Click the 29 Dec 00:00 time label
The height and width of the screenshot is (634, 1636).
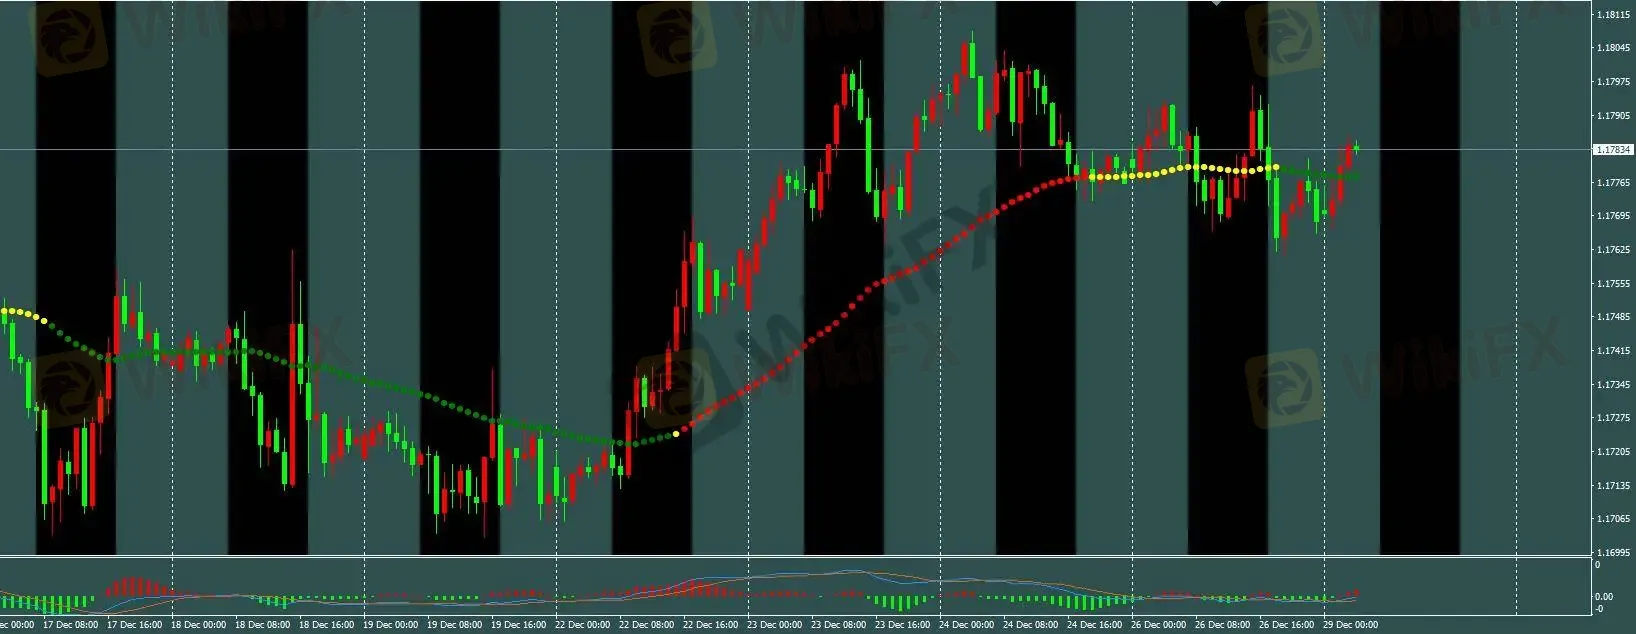tap(1350, 625)
